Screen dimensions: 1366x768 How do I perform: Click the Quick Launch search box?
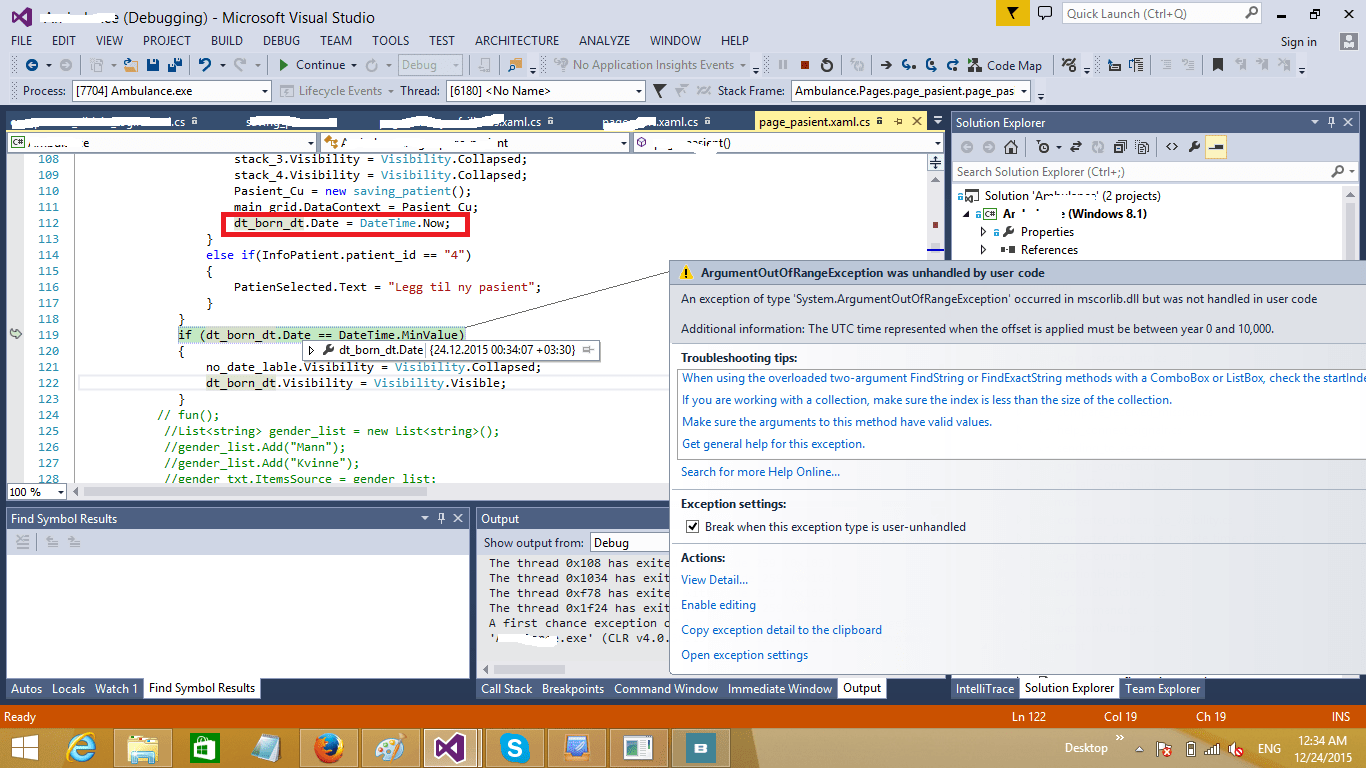pyautogui.click(x=1161, y=14)
